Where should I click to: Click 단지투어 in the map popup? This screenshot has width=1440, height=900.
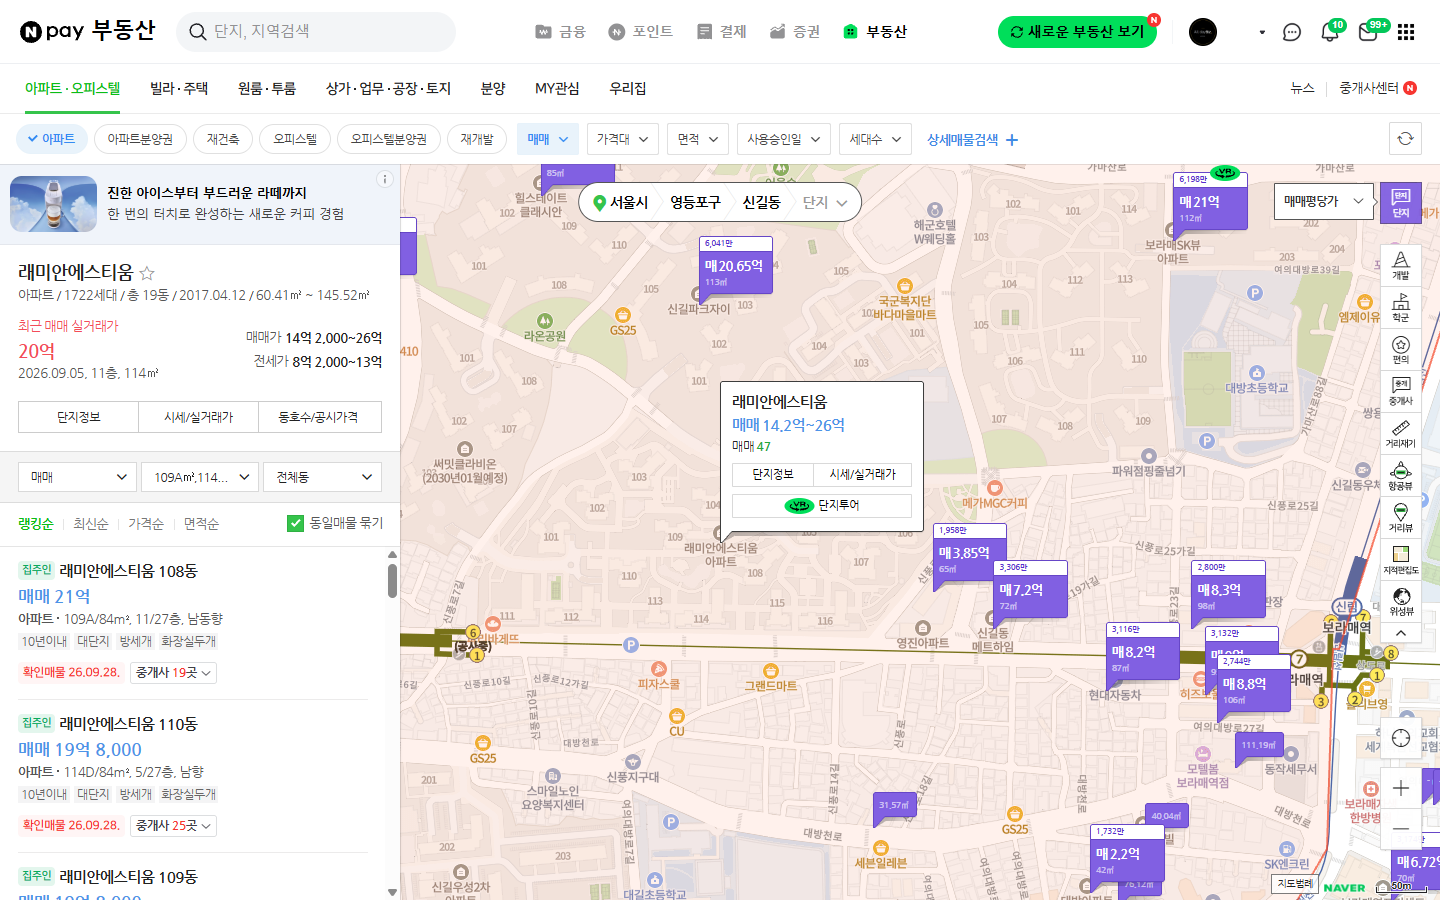[822, 505]
